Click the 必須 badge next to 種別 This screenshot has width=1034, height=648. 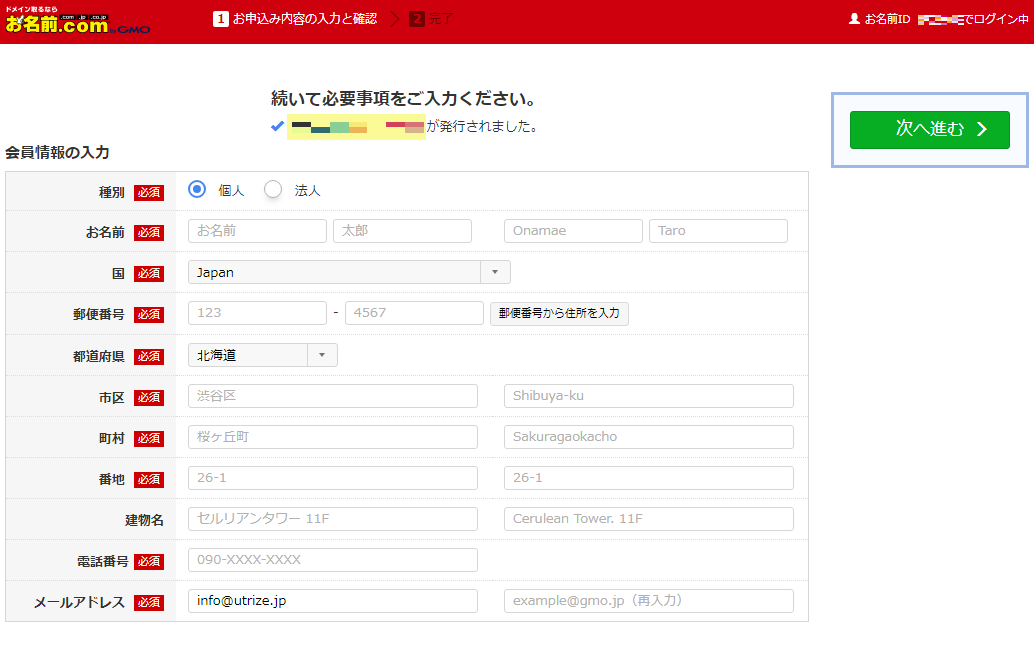point(149,192)
